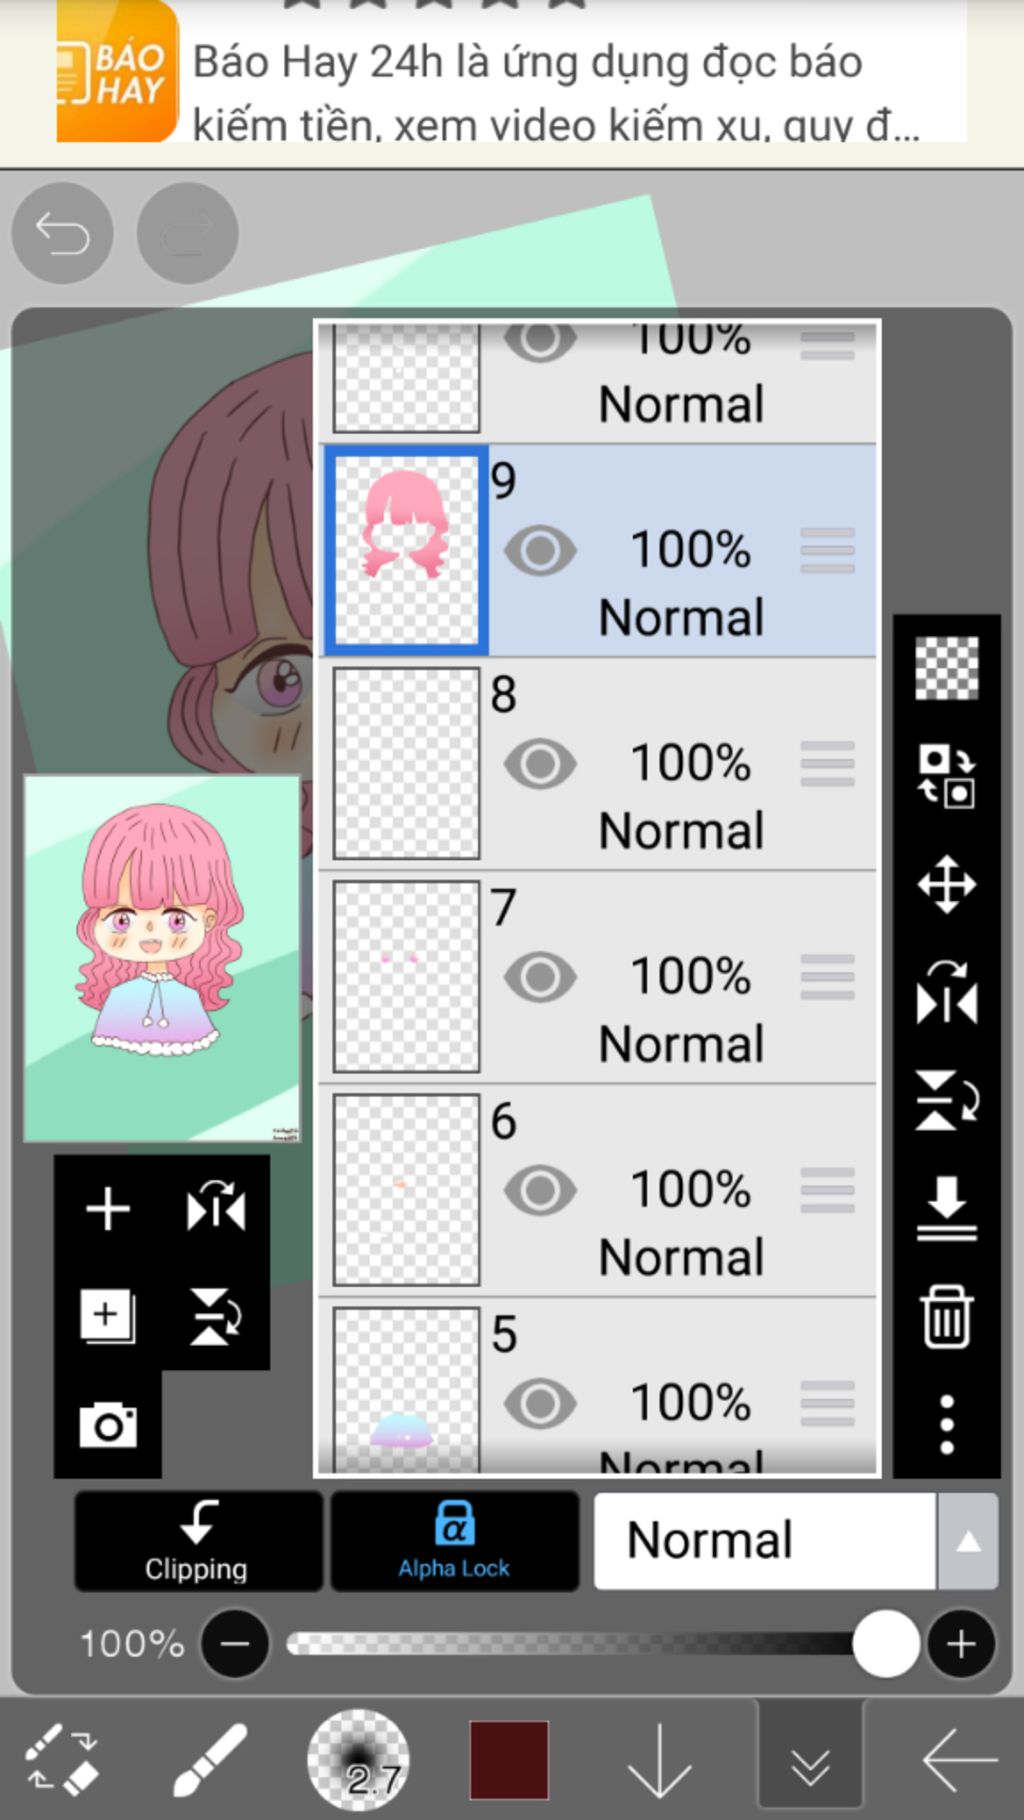Delete the selected layer with trash icon
Image resolution: width=1024 pixels, height=1820 pixels.
946,1317
